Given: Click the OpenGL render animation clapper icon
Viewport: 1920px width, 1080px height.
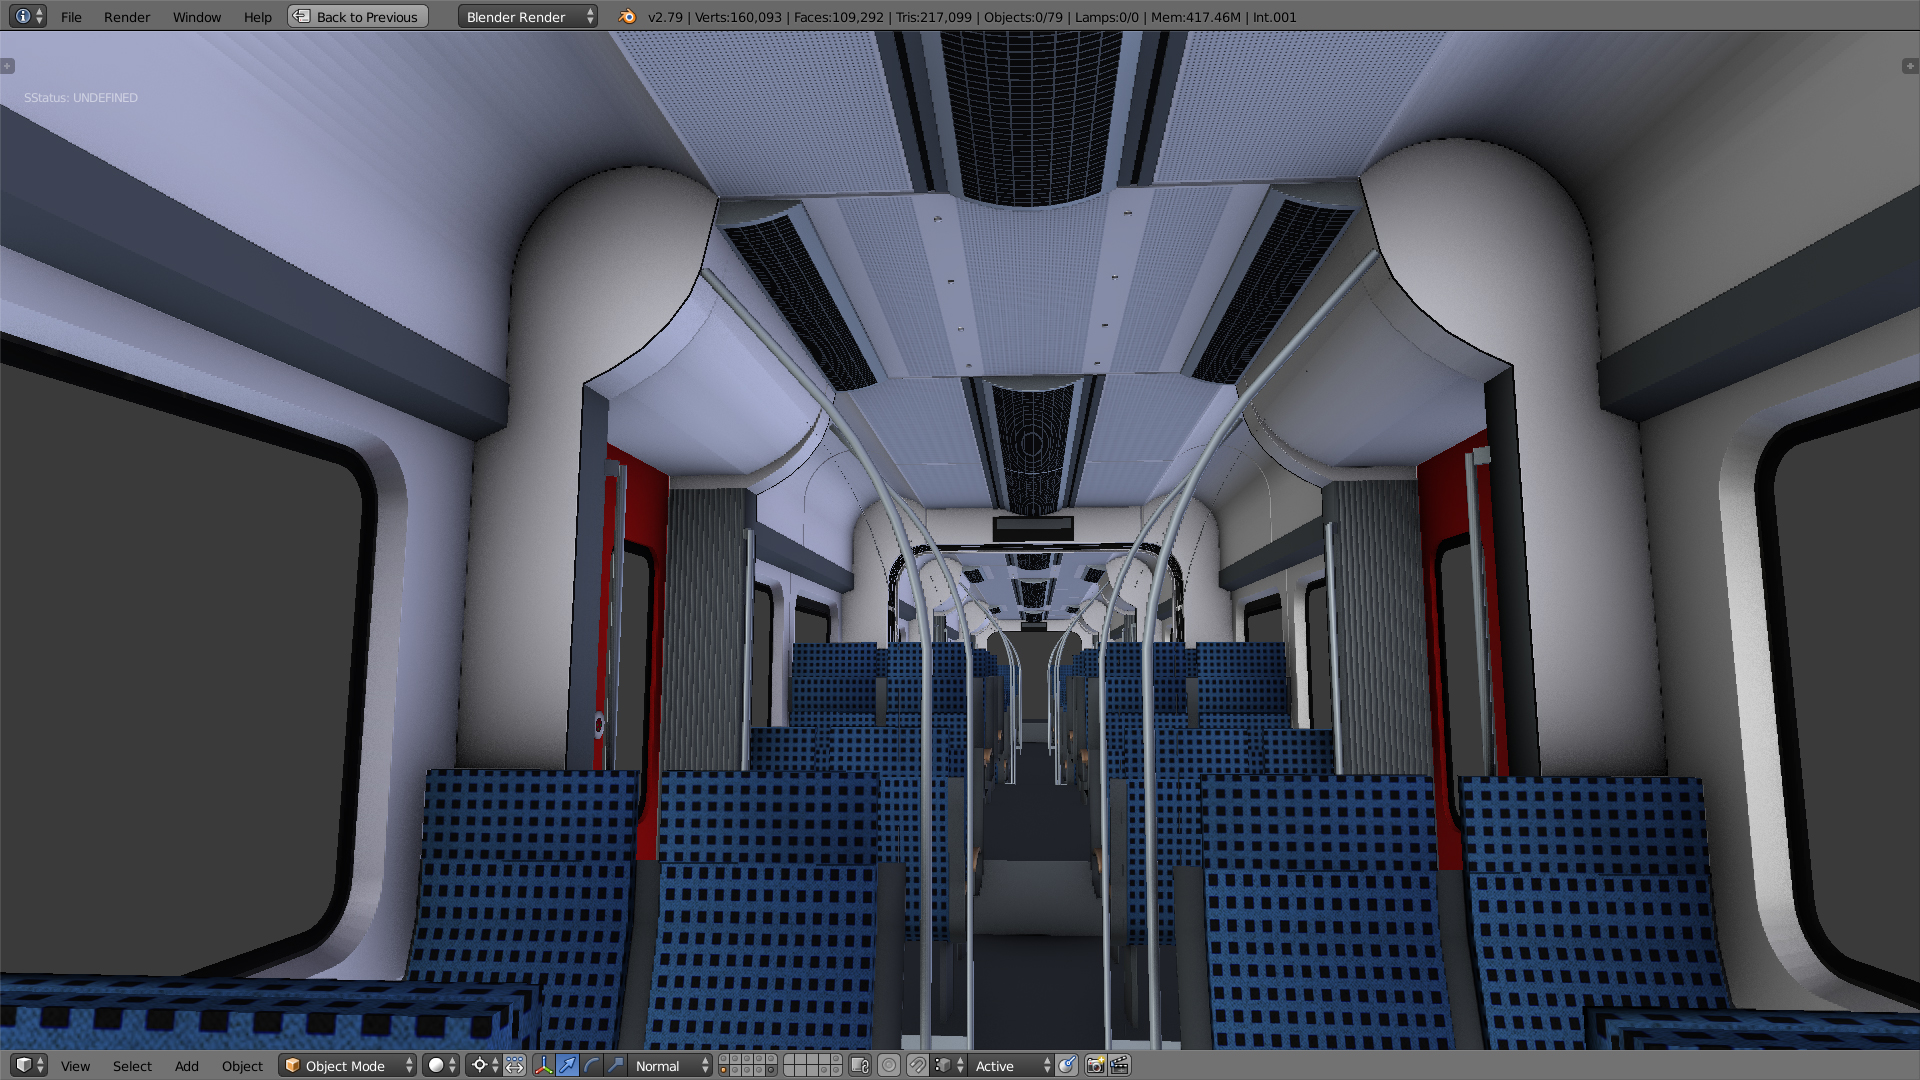Looking at the screenshot, I should pos(1120,1066).
